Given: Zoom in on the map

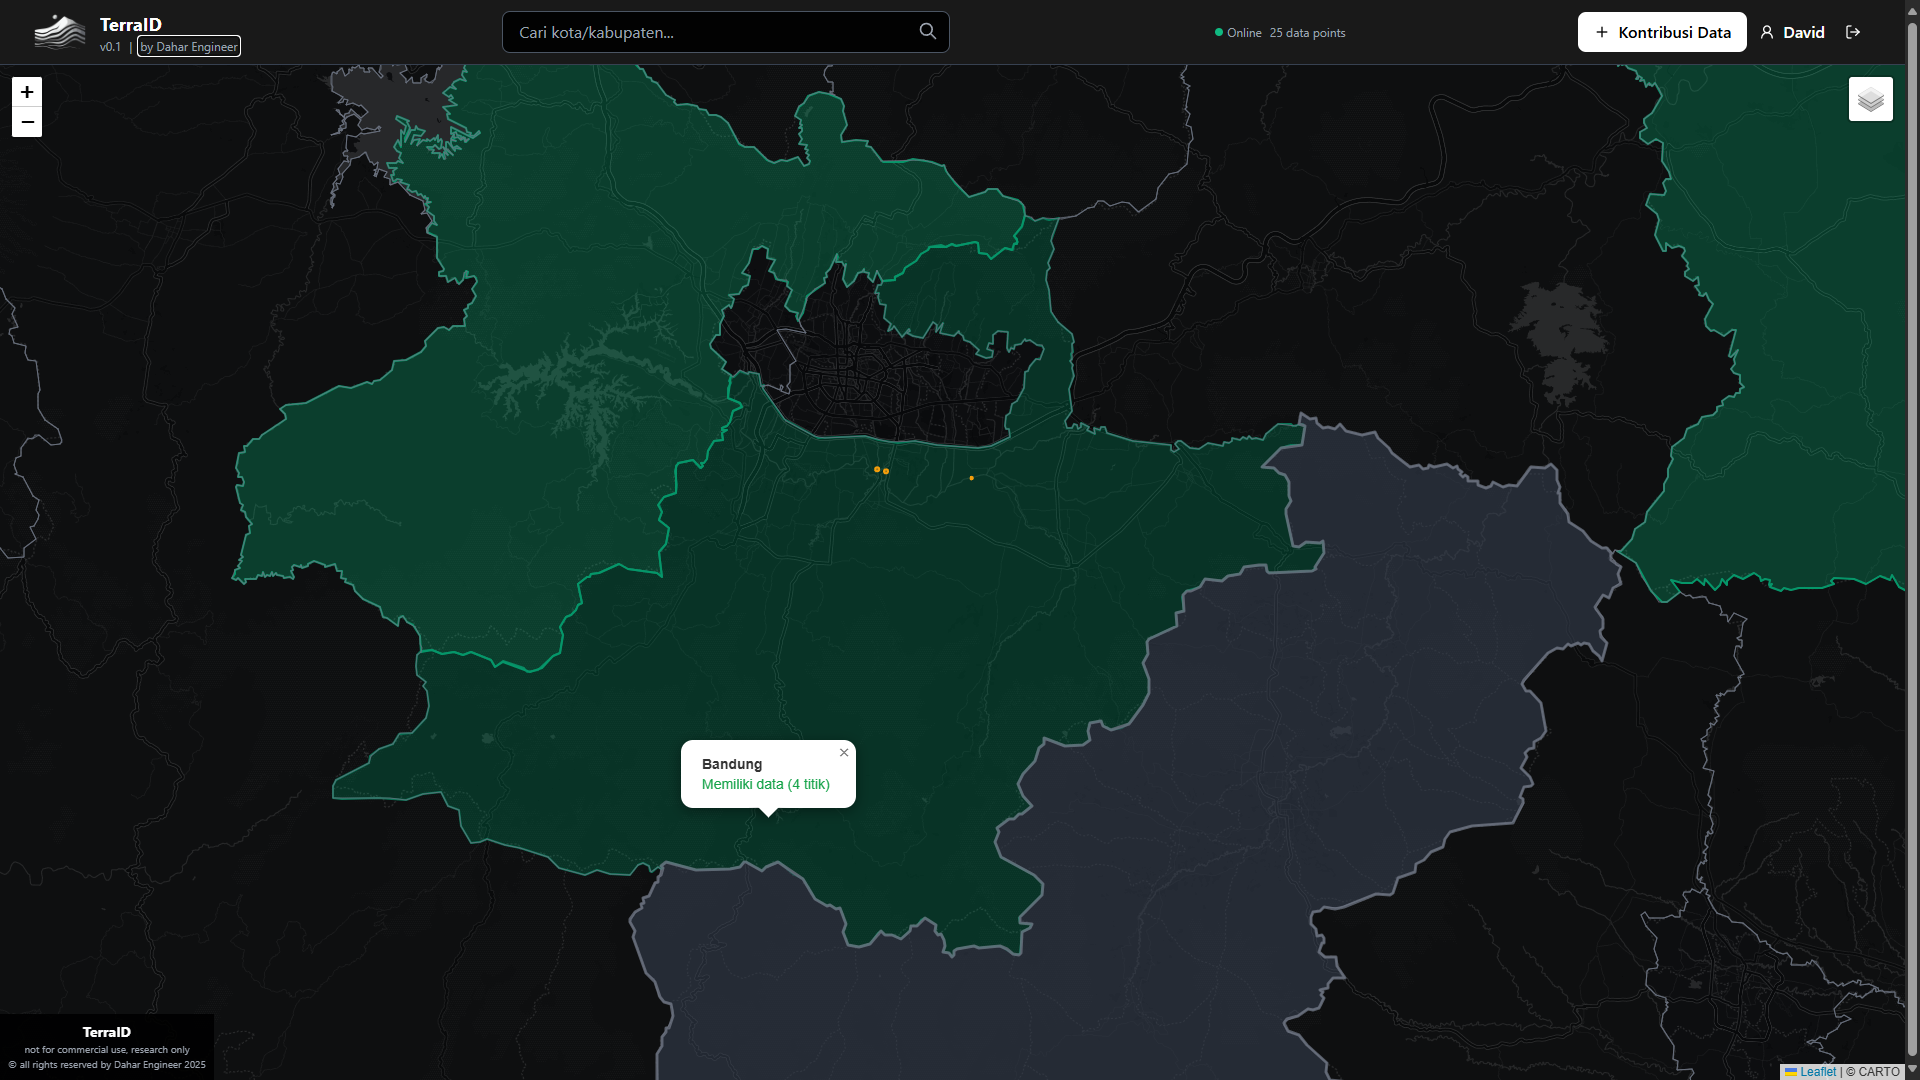Looking at the screenshot, I should pos(27,92).
